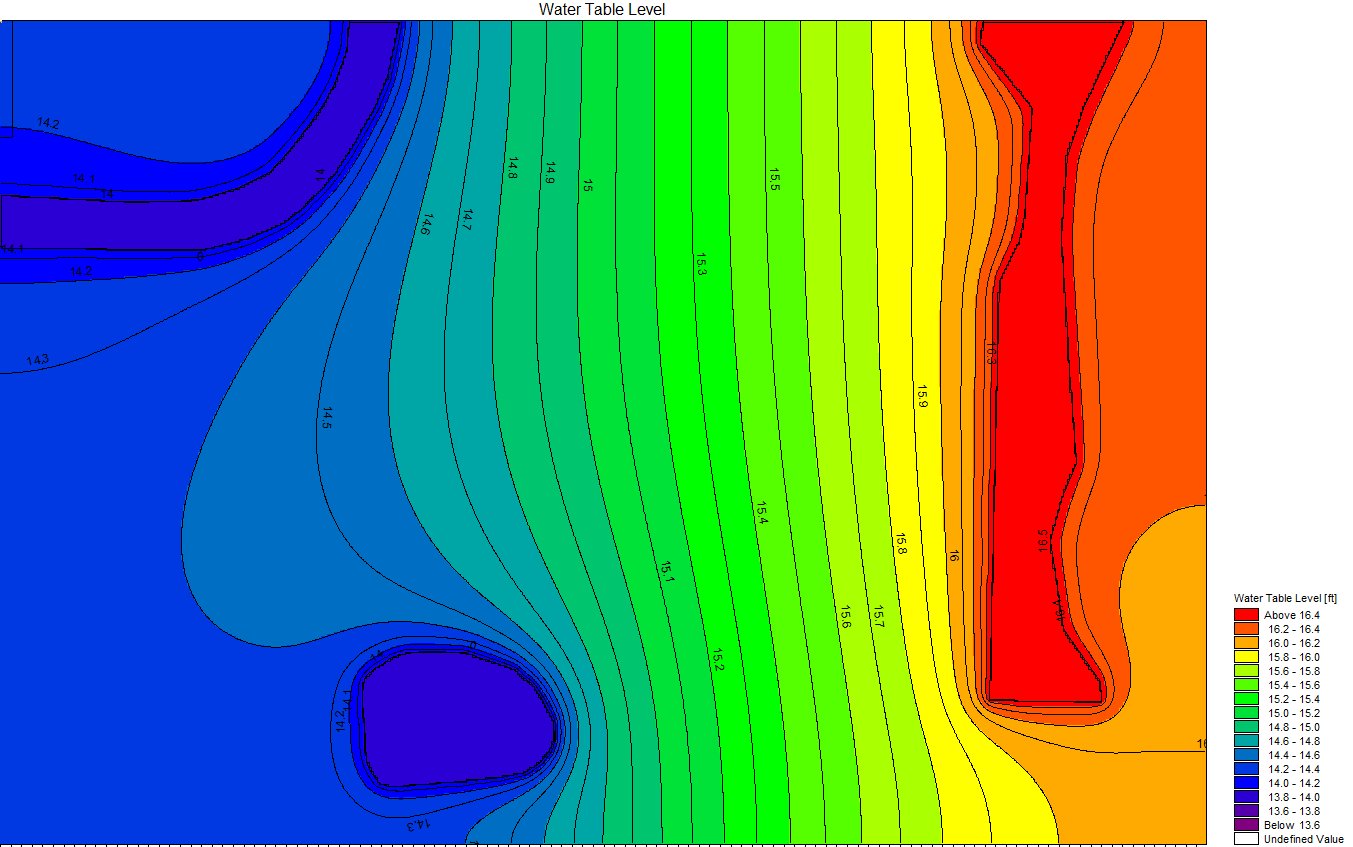Click the 15.2 contour line label
Screen dimensions: 1353x847
point(718,660)
